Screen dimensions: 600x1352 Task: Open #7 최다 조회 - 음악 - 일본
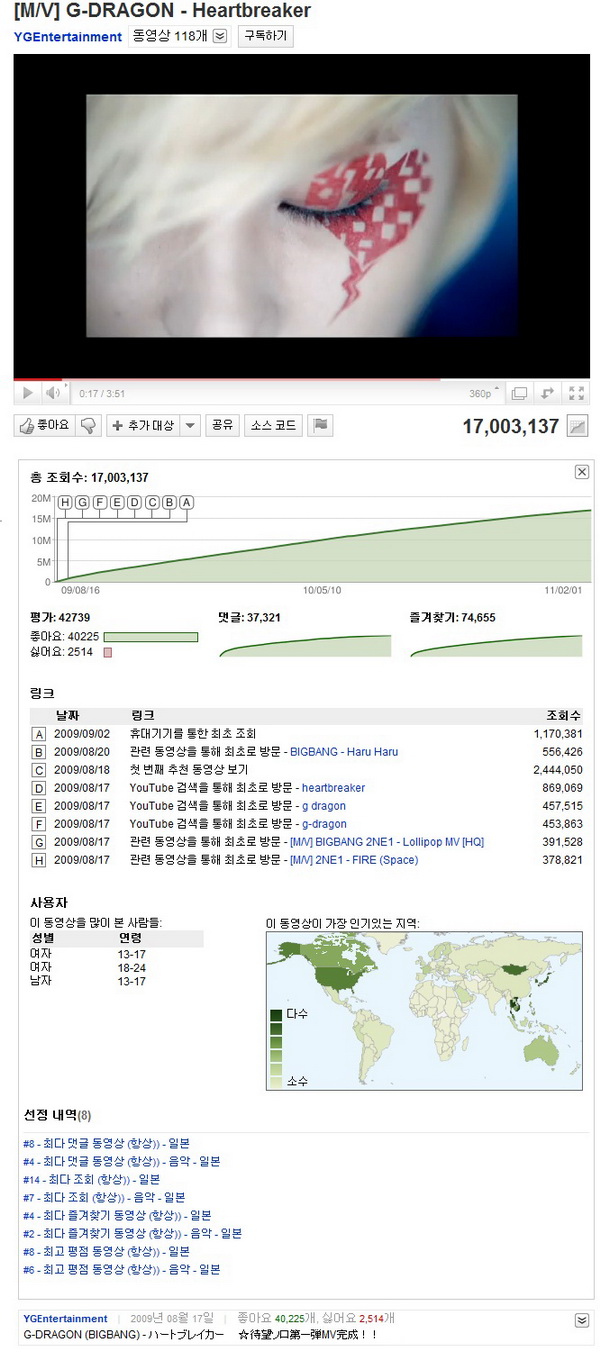(104, 1197)
